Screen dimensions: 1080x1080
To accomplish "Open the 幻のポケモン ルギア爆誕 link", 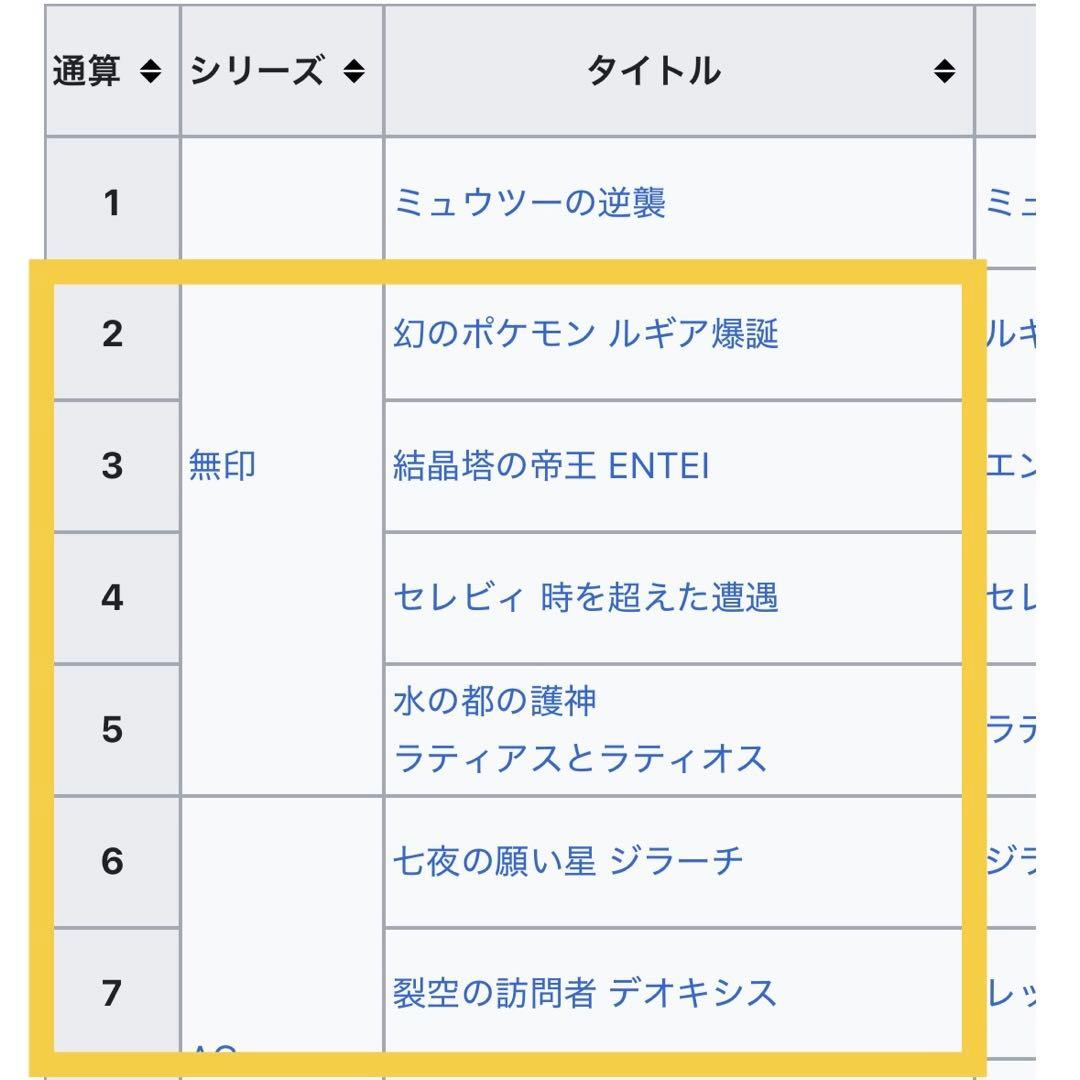I will pyautogui.click(x=586, y=333).
